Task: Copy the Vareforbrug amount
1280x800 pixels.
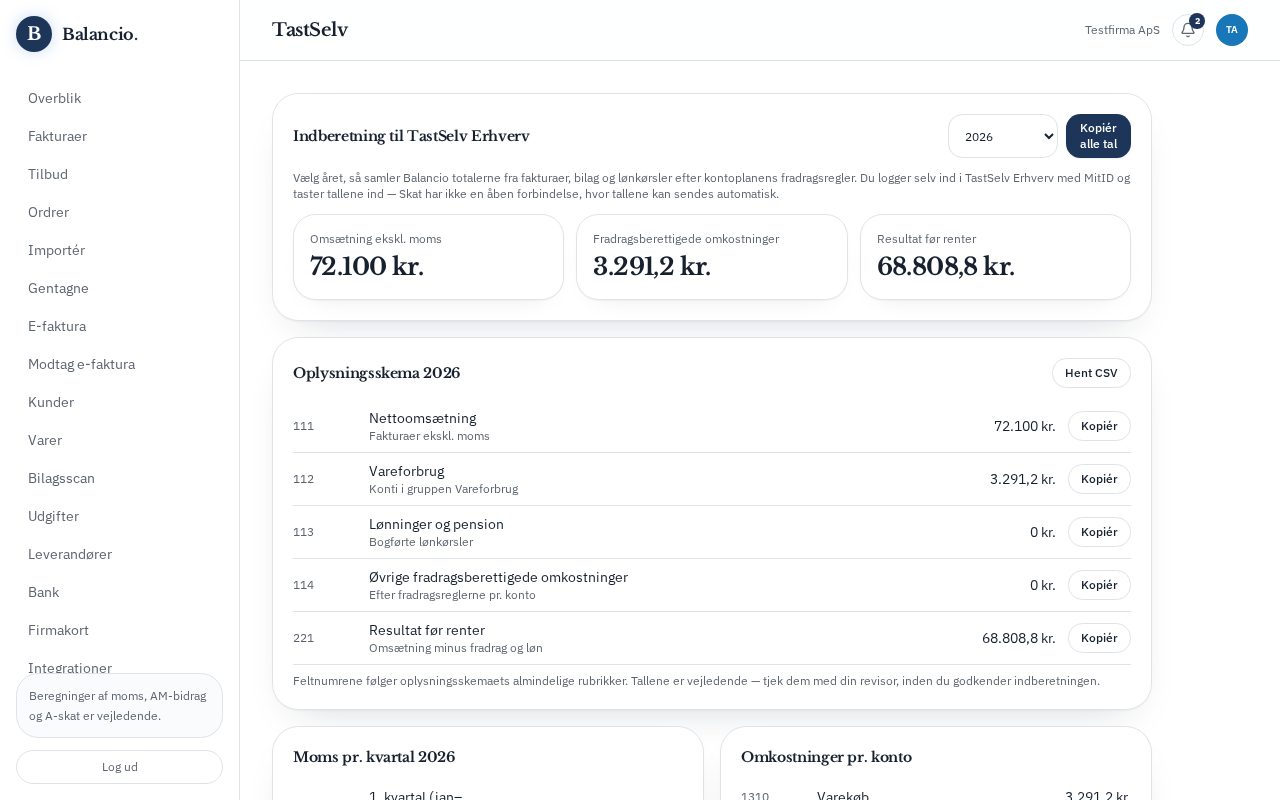Action: (x=1099, y=479)
